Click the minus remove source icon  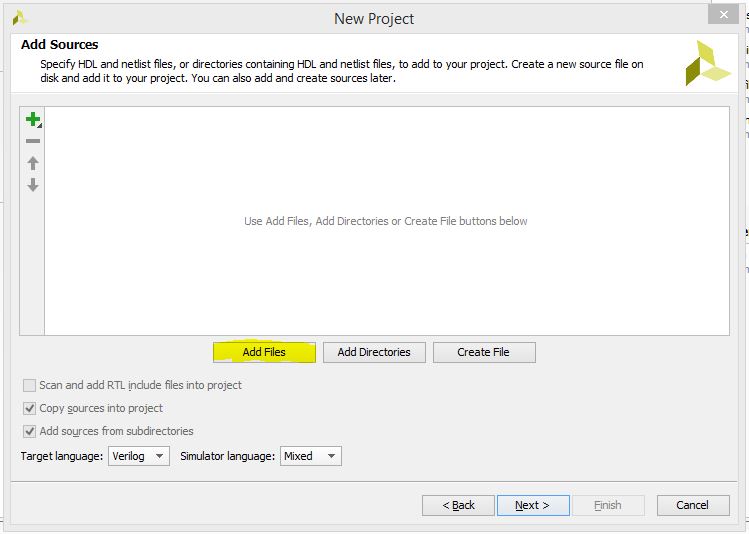click(33, 141)
